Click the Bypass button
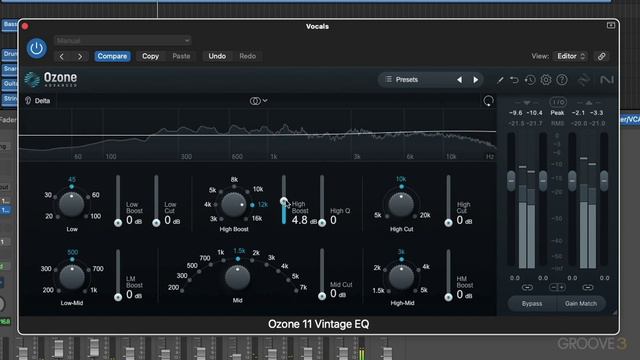This screenshot has height=360, width=640. [x=532, y=304]
